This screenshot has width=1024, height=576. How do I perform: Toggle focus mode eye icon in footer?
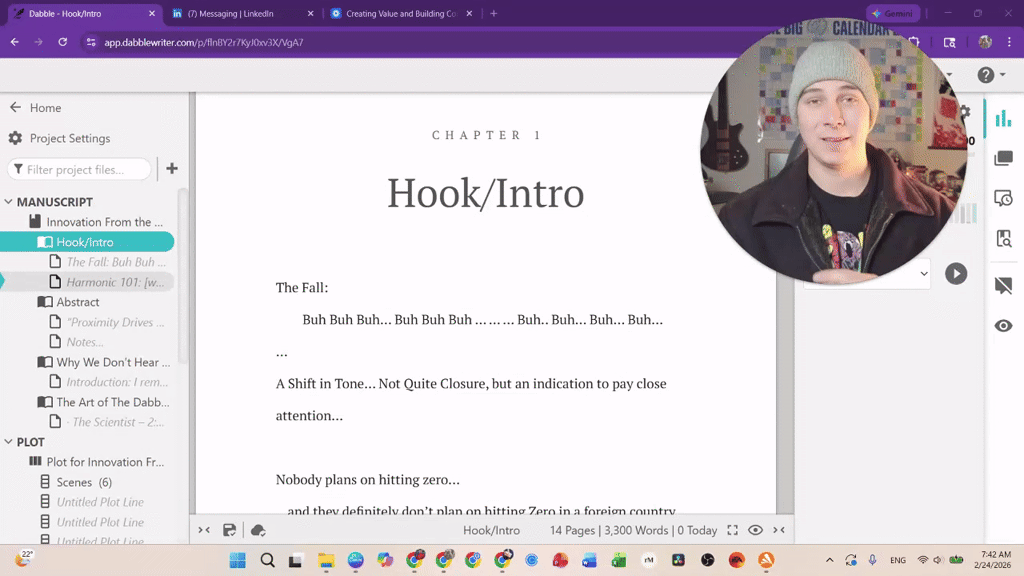(755, 530)
